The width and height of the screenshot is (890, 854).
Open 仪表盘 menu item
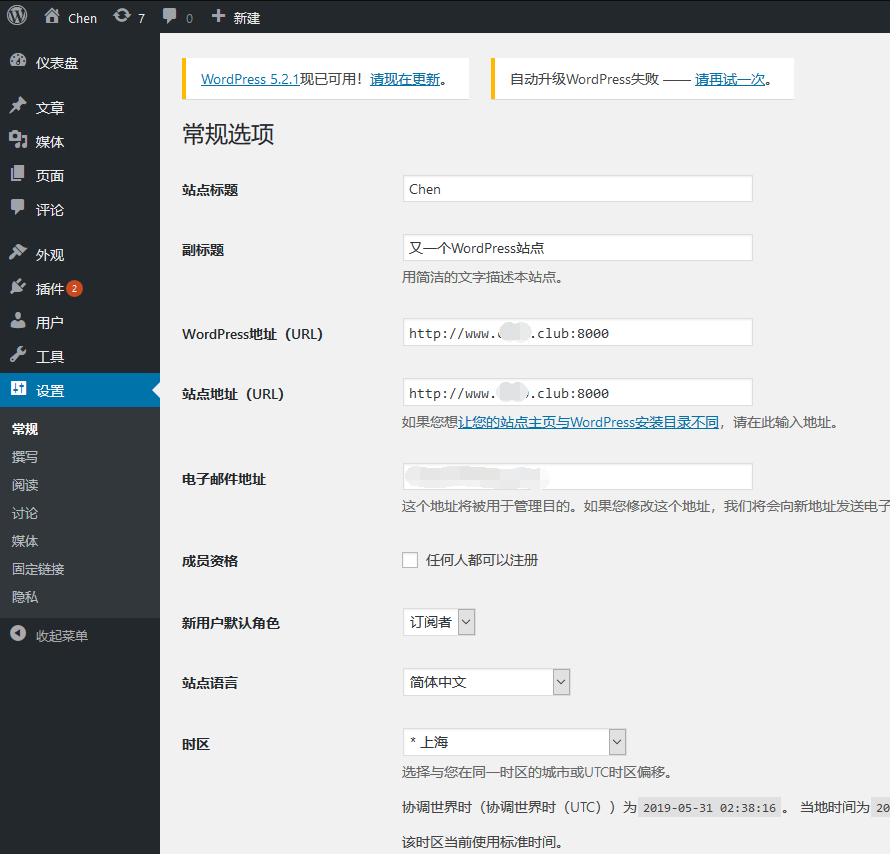80,62
